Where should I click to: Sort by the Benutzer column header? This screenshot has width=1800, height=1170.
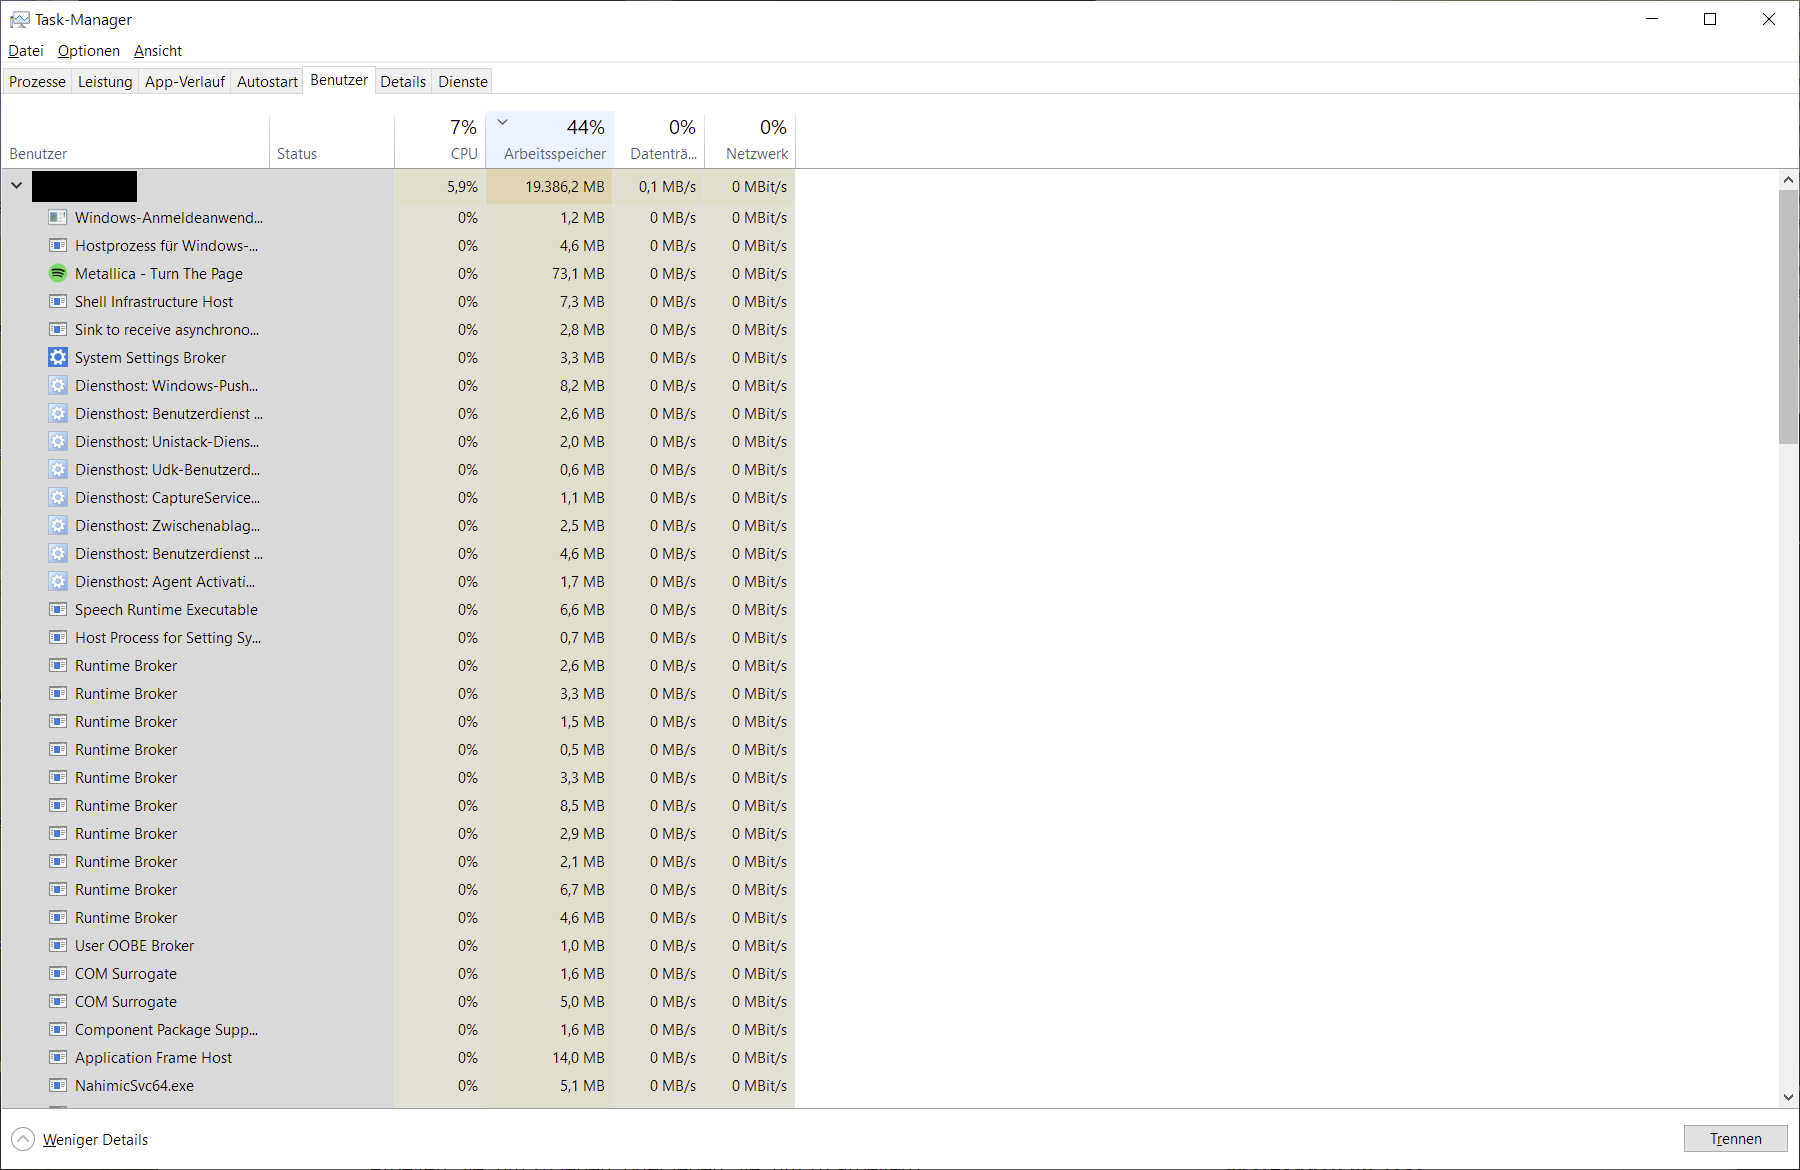point(135,139)
